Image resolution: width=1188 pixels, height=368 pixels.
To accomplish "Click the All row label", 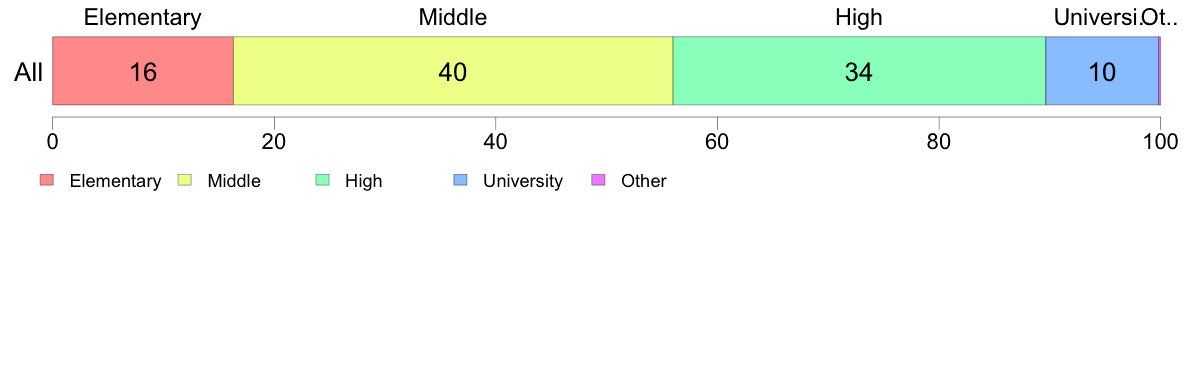I will (29, 73).
